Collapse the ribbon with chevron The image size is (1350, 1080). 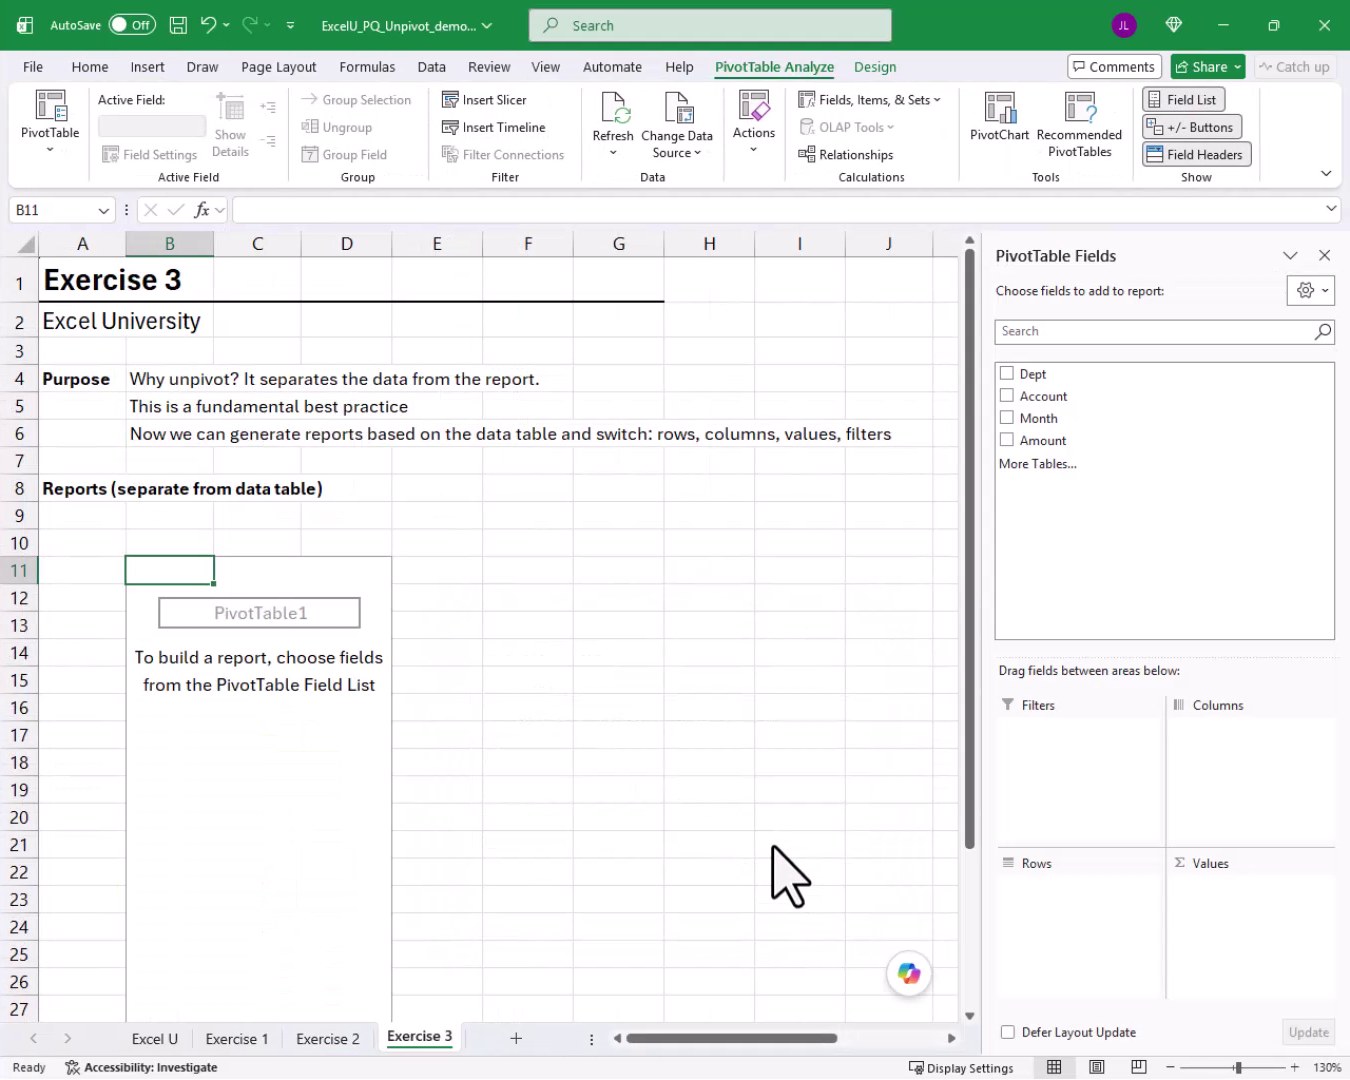coord(1326,173)
